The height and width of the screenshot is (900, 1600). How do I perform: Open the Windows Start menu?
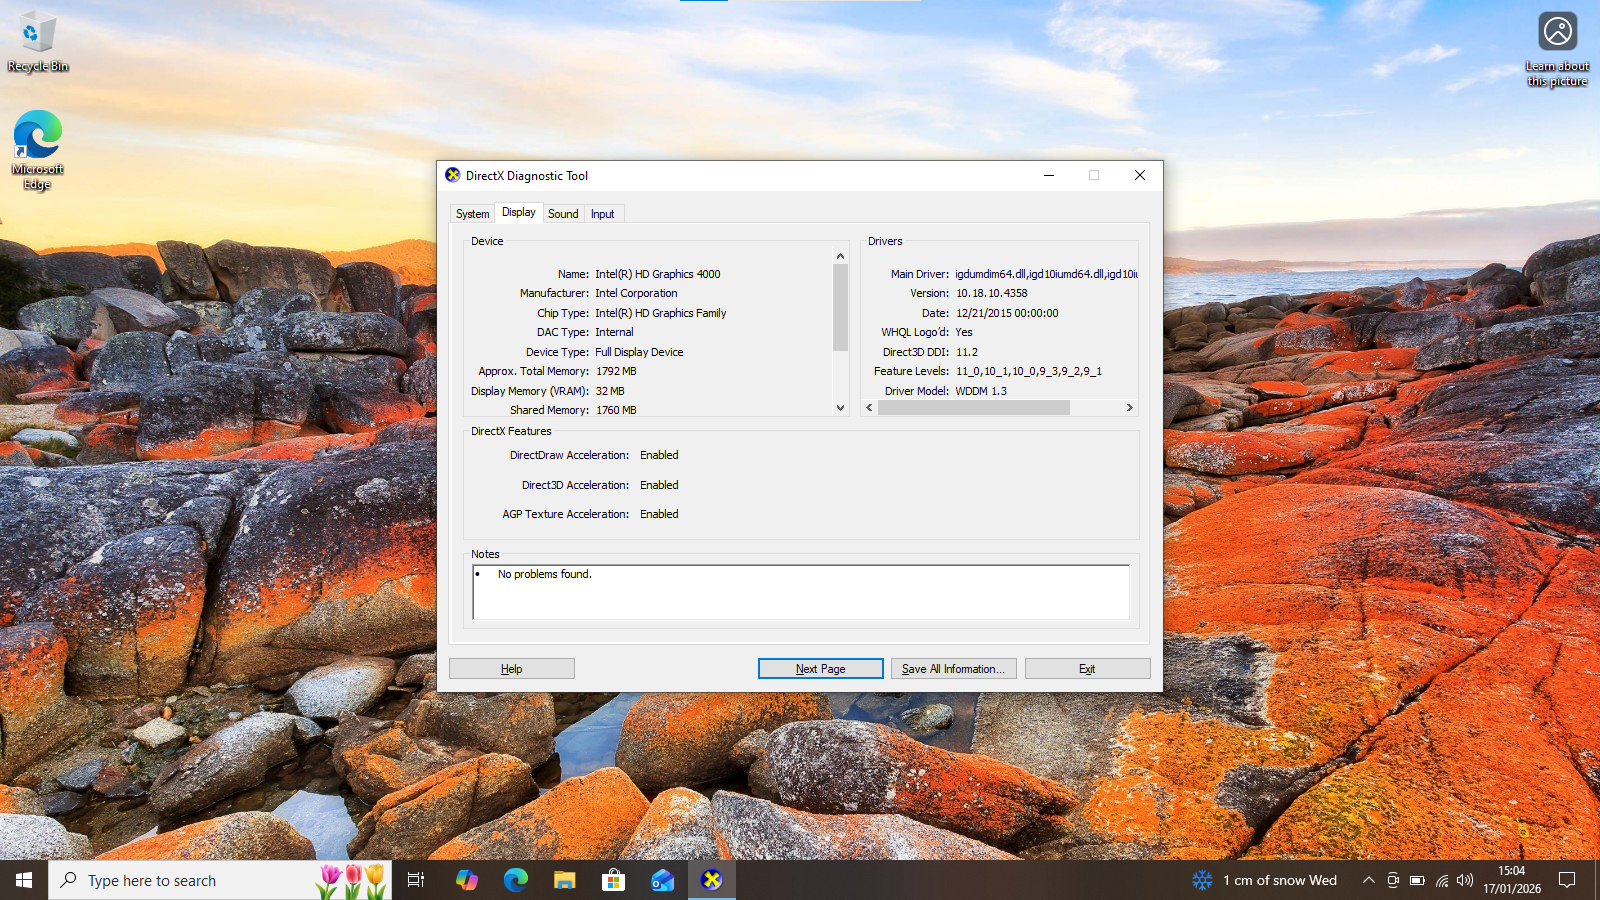pyautogui.click(x=24, y=880)
